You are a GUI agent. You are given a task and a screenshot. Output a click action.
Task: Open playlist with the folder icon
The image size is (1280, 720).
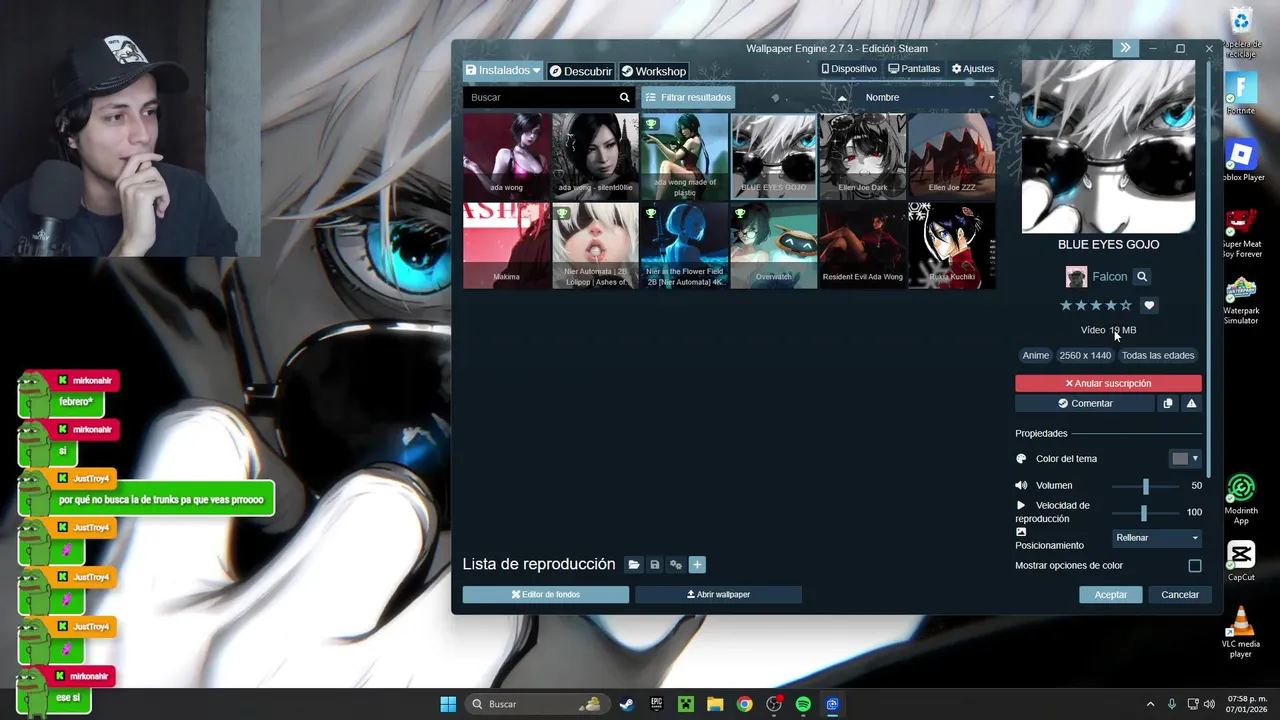tap(634, 565)
